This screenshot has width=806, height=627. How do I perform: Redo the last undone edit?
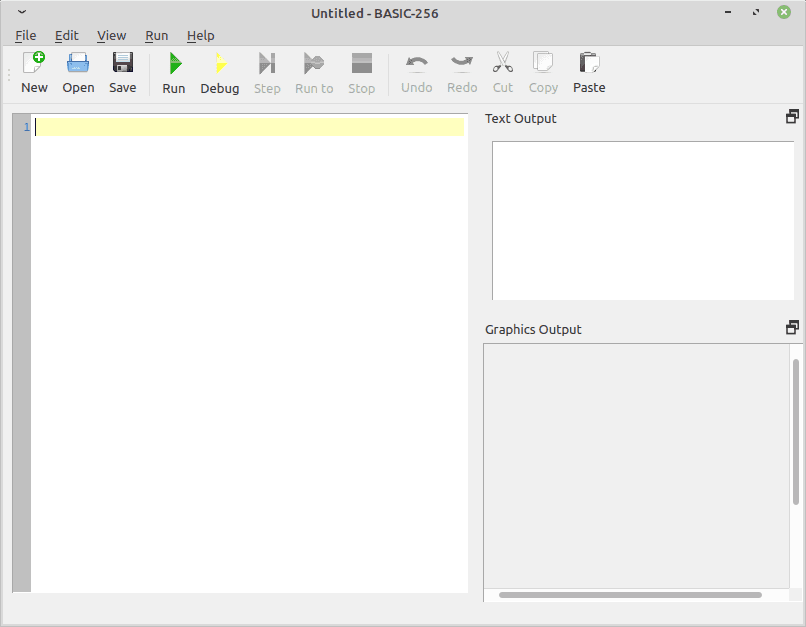(462, 73)
